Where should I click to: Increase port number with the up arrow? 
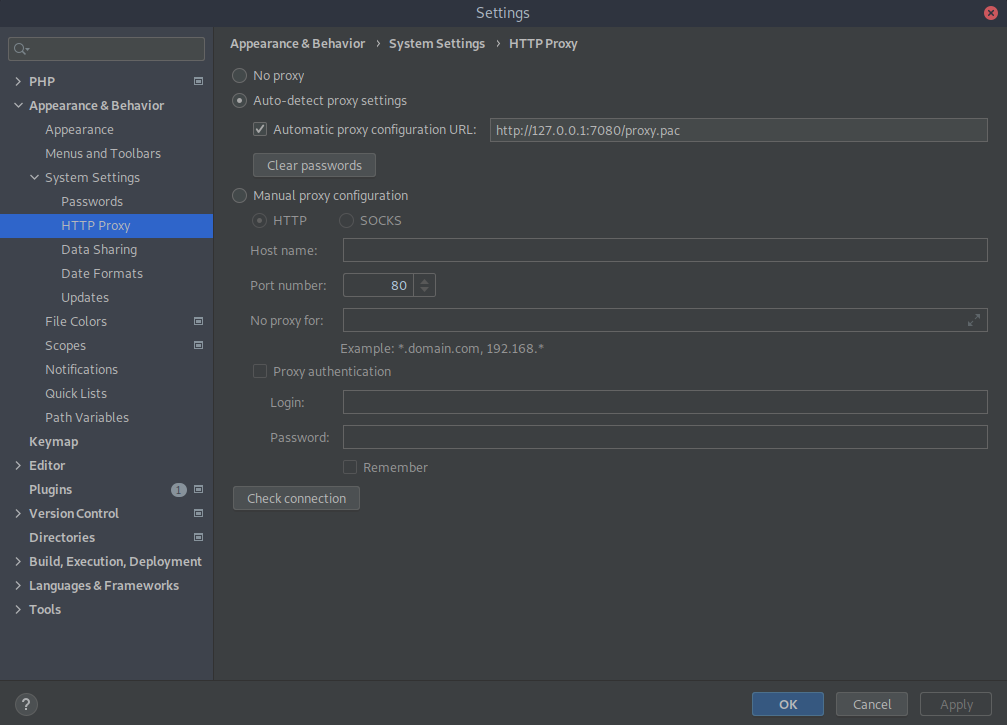425,281
